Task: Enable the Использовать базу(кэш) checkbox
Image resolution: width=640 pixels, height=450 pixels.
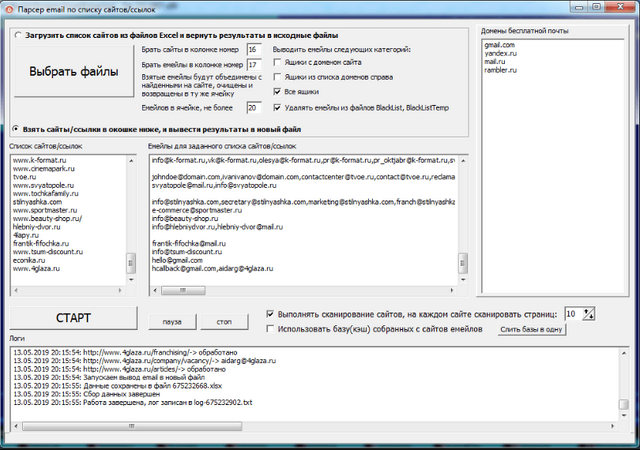Action: click(x=272, y=328)
